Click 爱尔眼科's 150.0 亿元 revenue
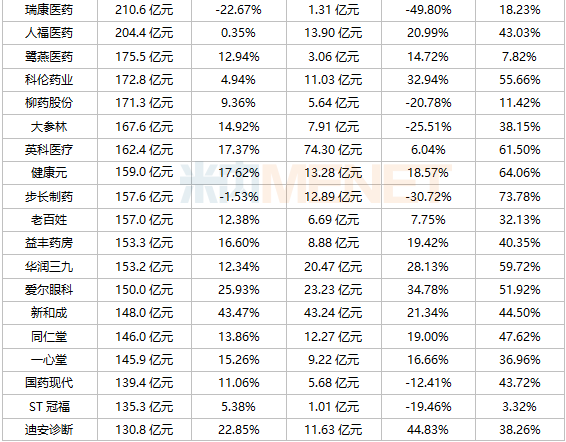The height and width of the screenshot is (442, 566). 144,290
